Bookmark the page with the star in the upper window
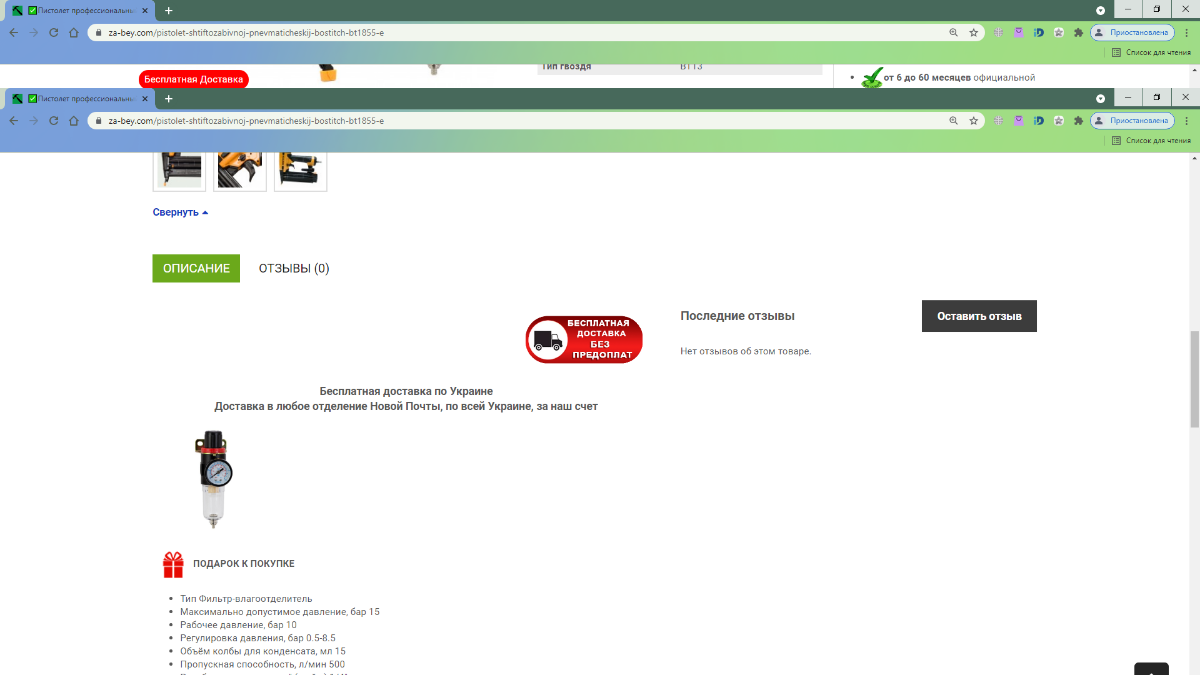The width and height of the screenshot is (1200, 675). (x=973, y=32)
